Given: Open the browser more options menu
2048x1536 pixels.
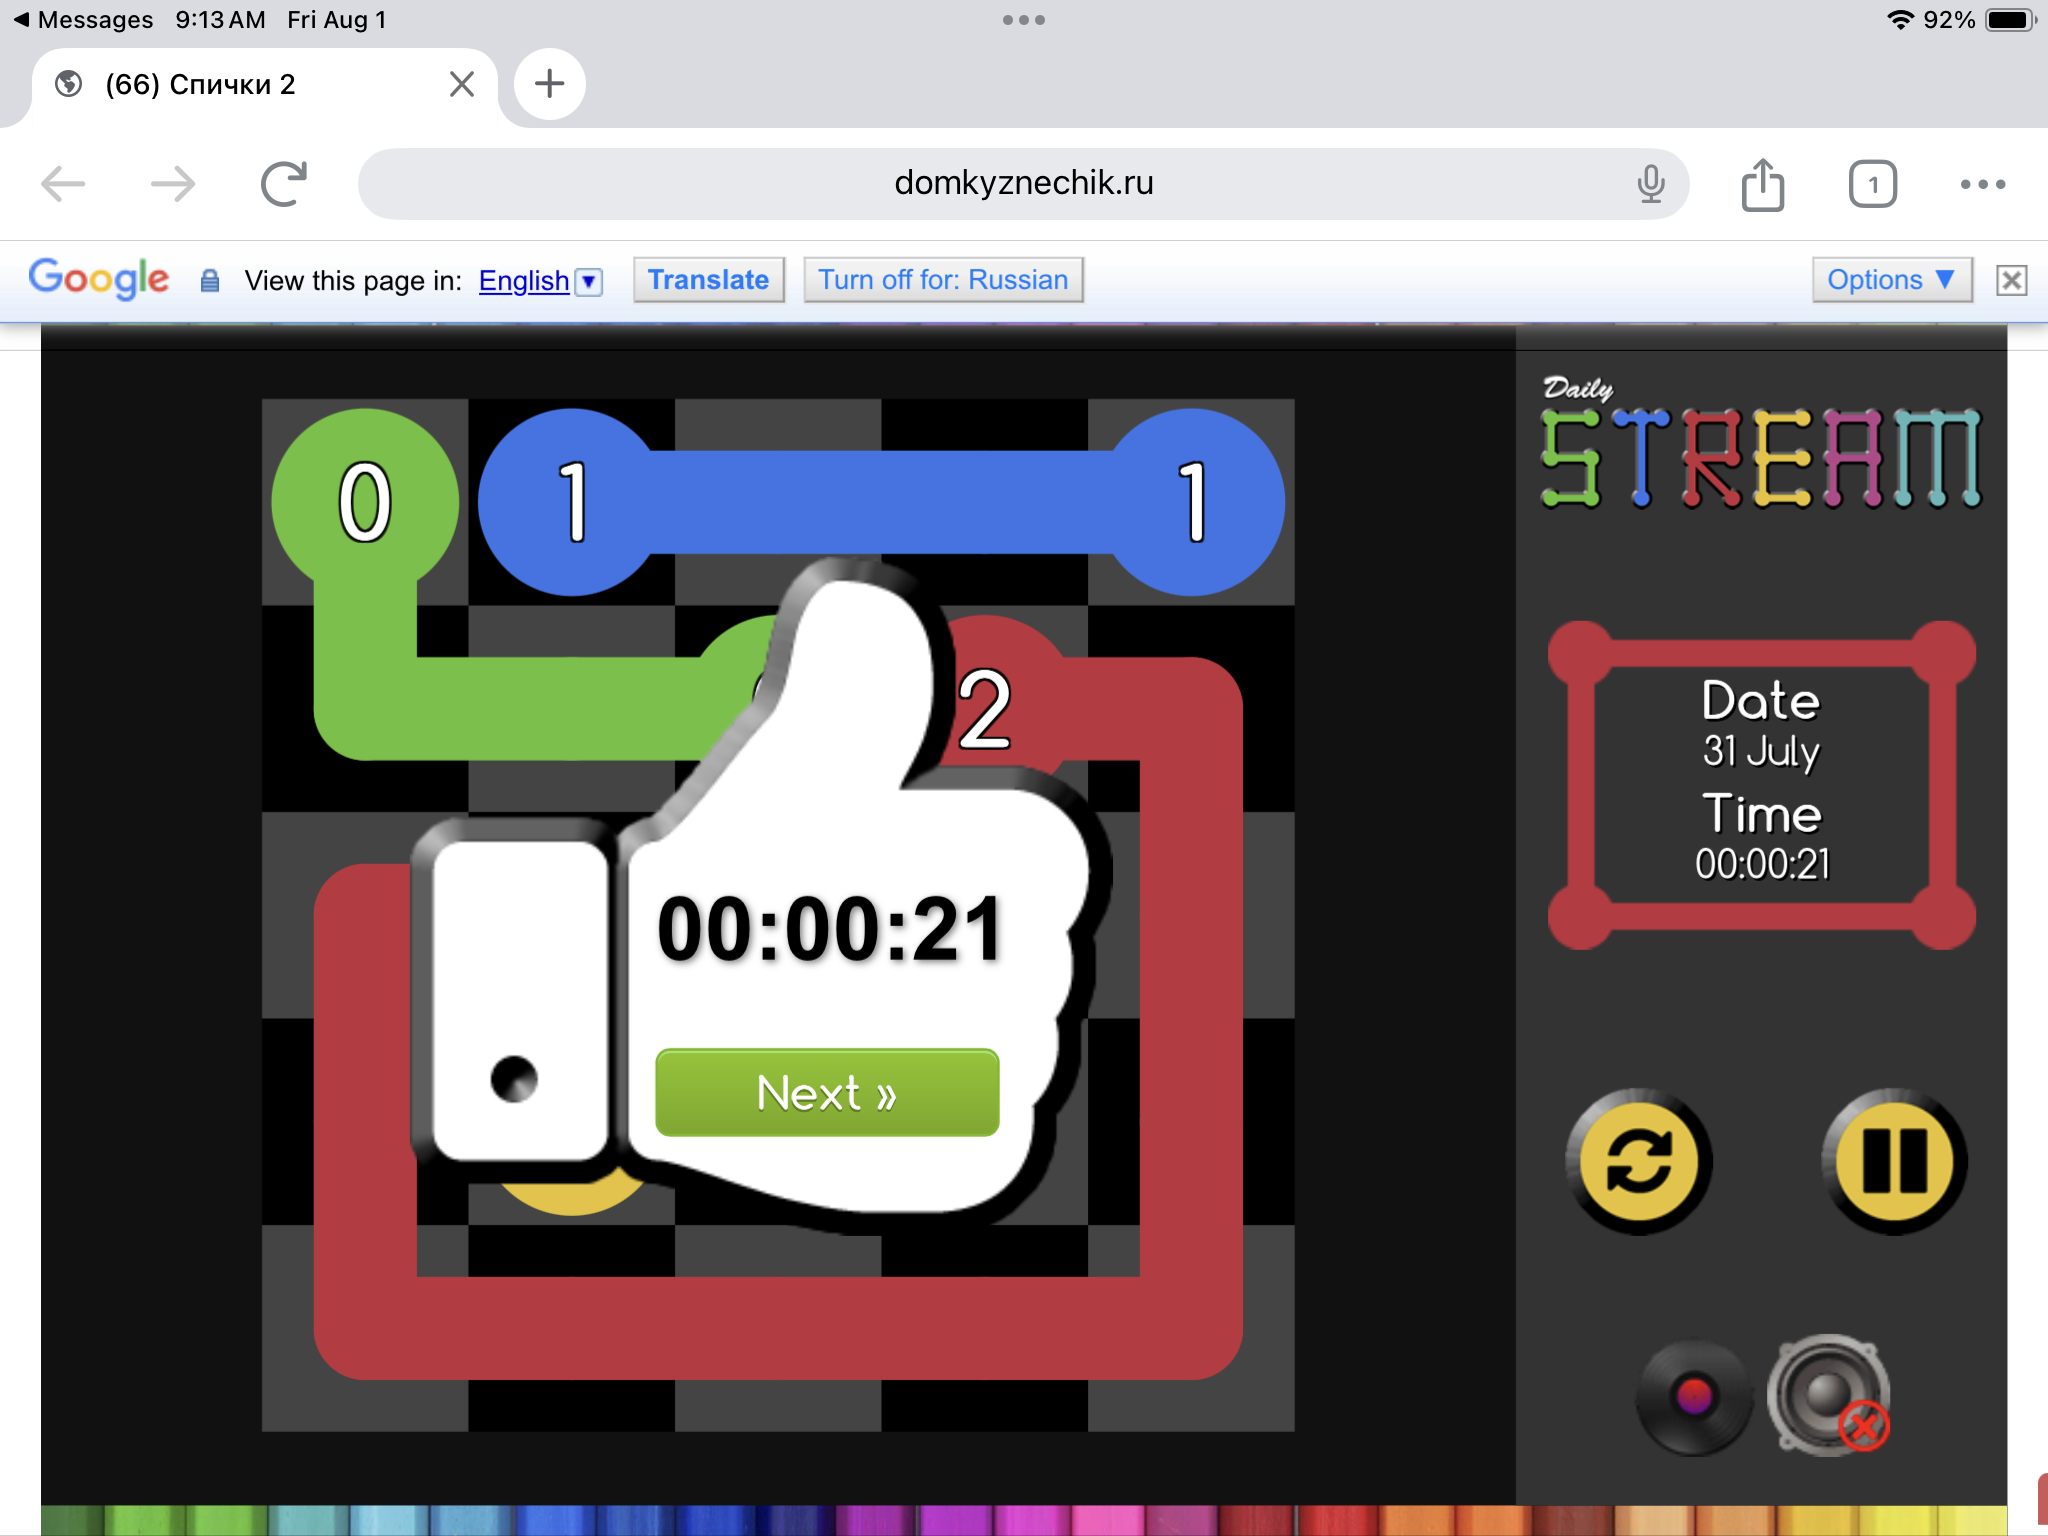Looking at the screenshot, I should 1983,184.
